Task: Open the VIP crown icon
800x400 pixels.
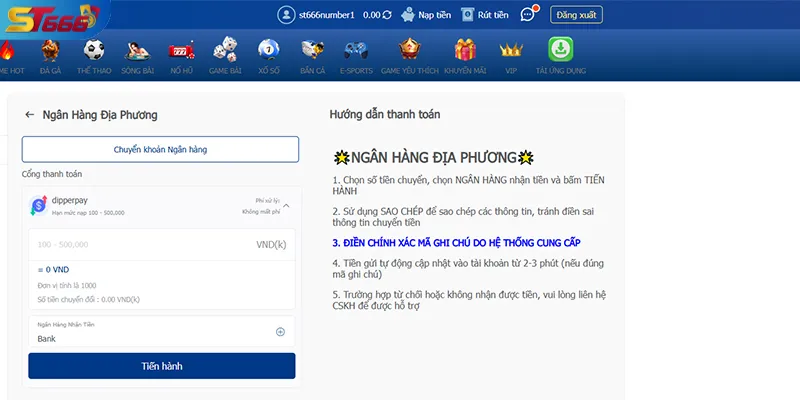Action: coord(511,50)
